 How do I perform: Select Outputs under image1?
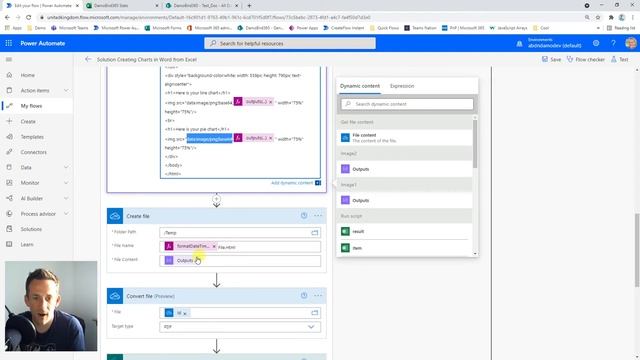405,200
